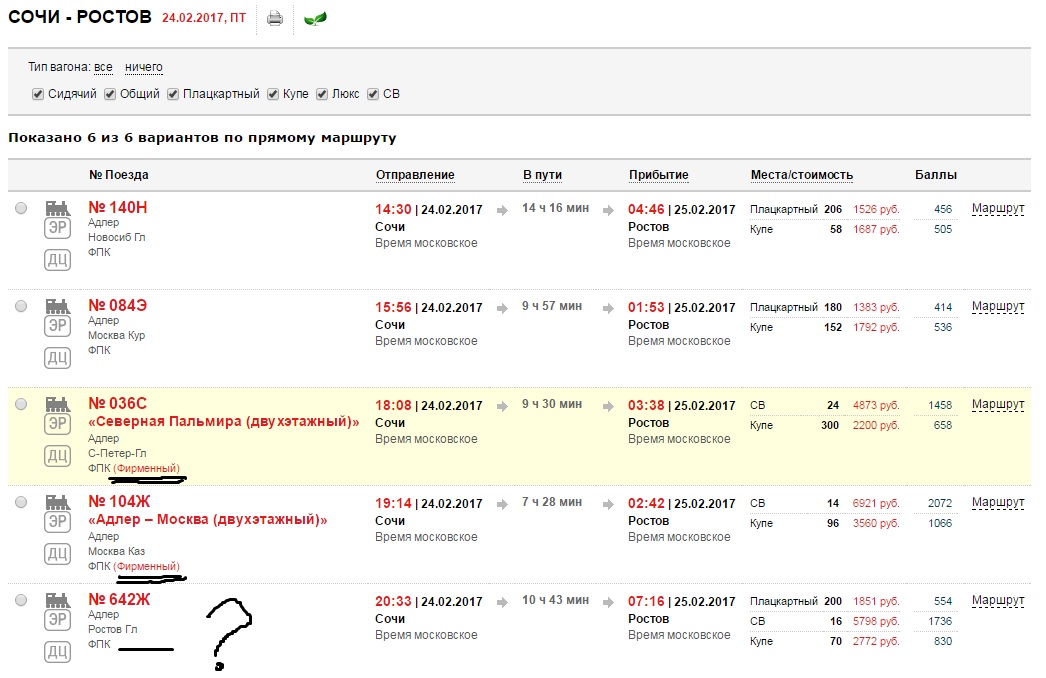Sort by Места/стоимость column header
This screenshot has width=1046, height=678.
pyautogui.click(x=801, y=175)
